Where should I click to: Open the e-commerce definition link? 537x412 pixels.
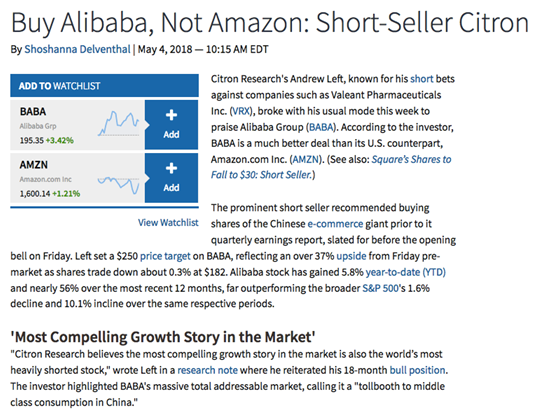pyautogui.click(x=335, y=224)
